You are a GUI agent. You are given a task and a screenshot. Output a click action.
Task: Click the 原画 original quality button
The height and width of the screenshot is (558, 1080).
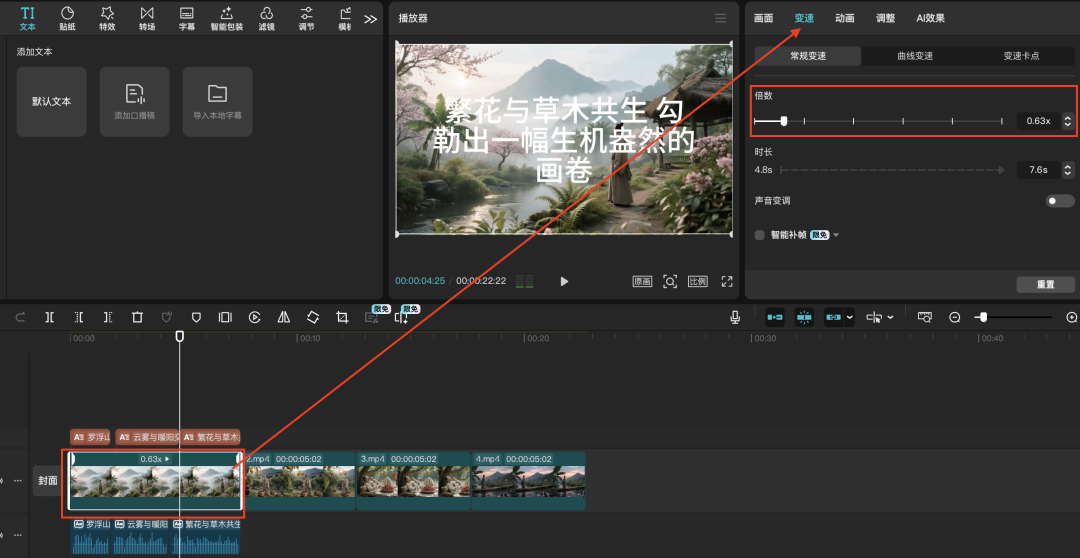pyautogui.click(x=642, y=281)
